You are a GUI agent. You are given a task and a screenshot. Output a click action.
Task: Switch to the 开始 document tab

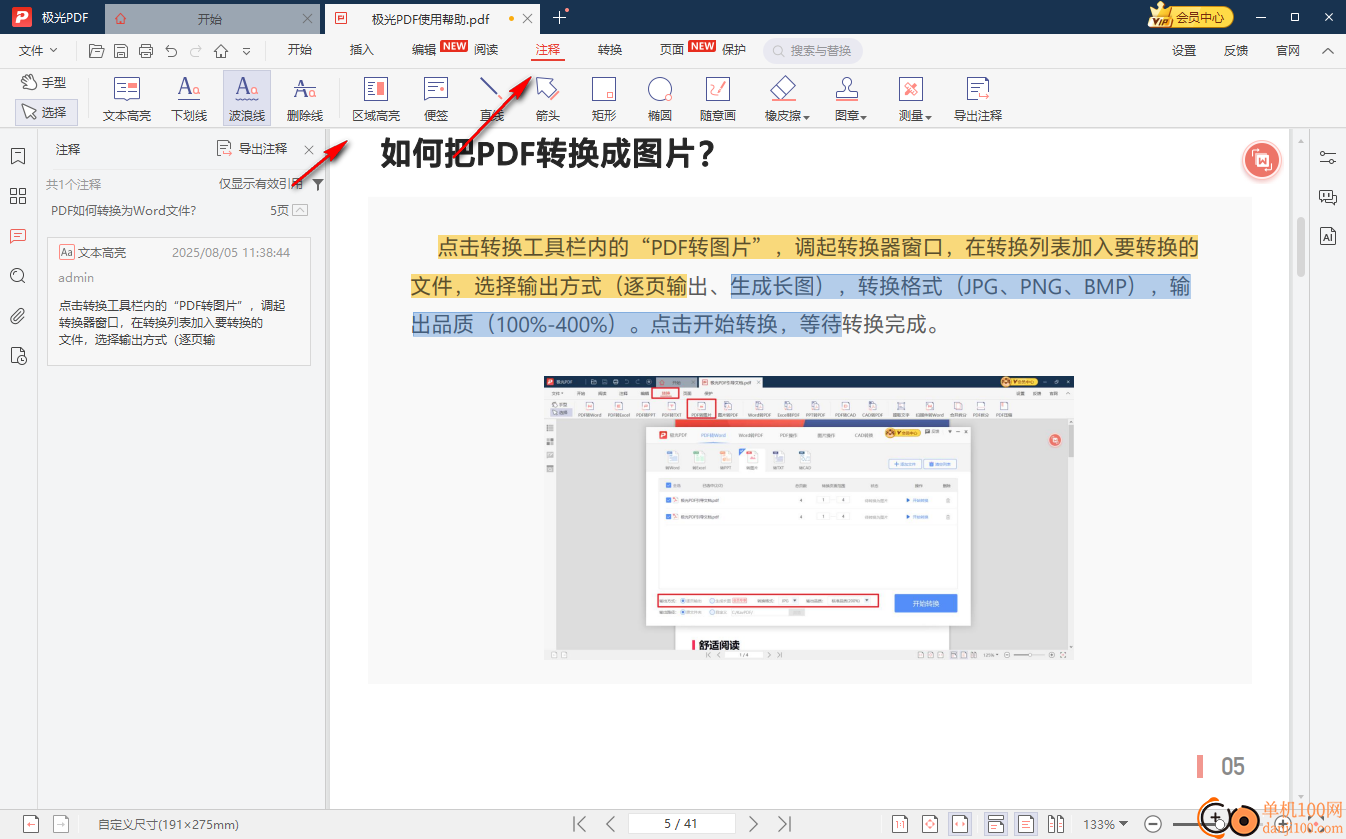point(211,18)
